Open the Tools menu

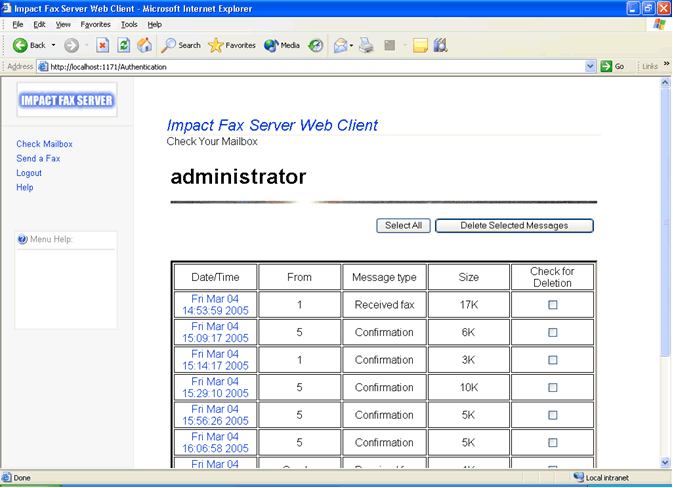pos(129,24)
